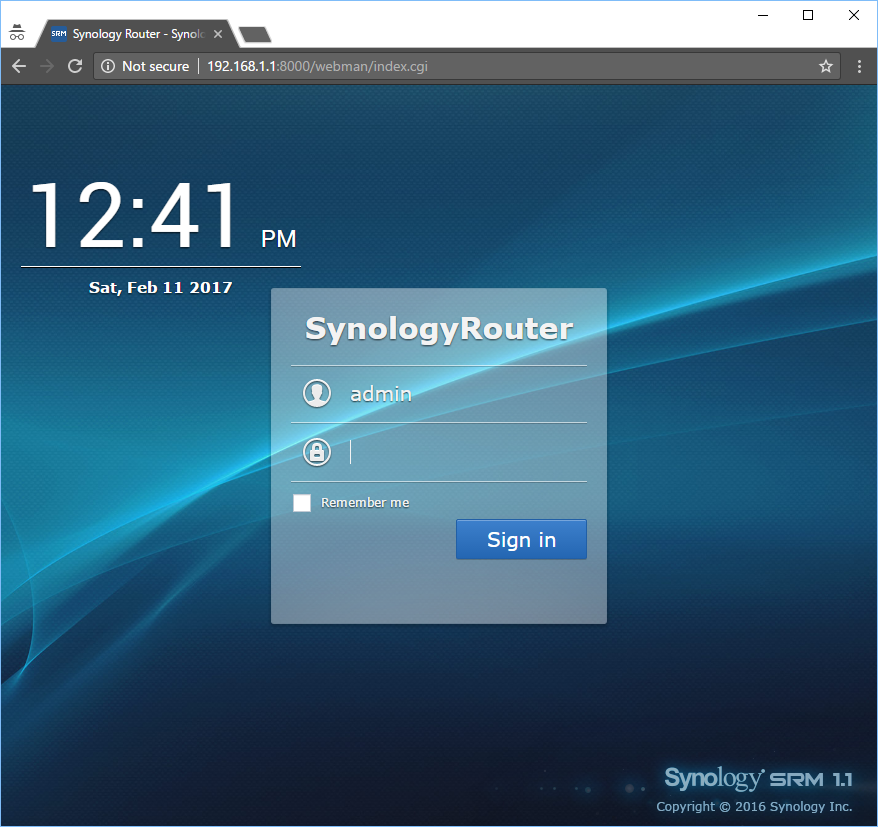878x827 pixels.
Task: Minimize the browser window
Action: [763, 15]
